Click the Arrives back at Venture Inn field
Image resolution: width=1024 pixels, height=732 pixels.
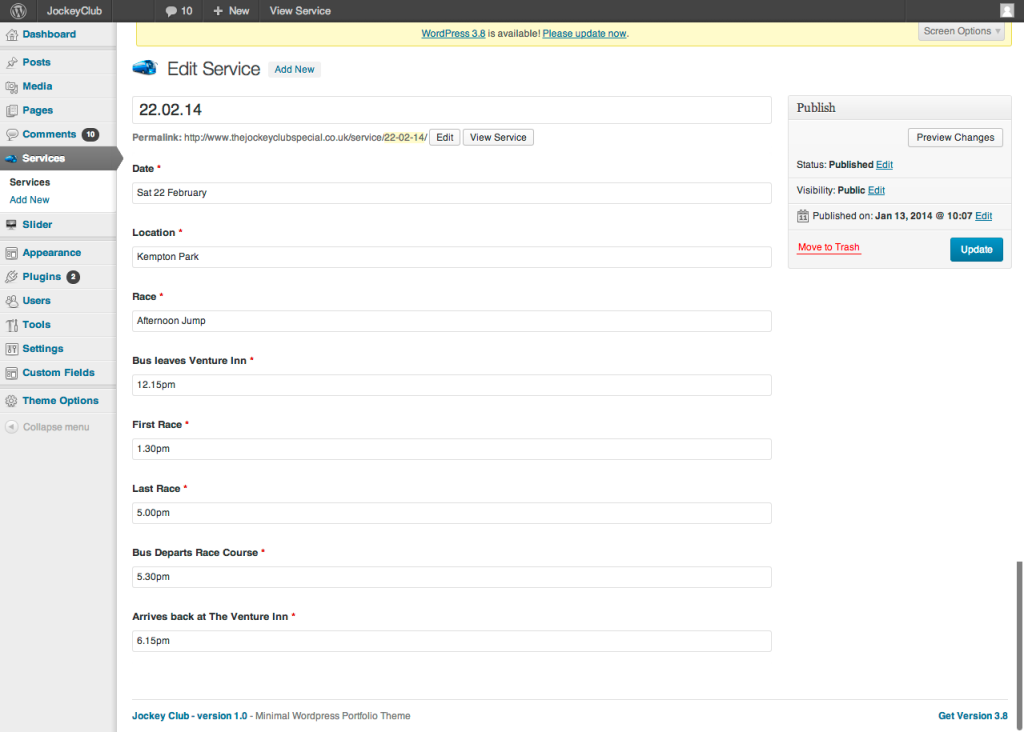(x=452, y=641)
